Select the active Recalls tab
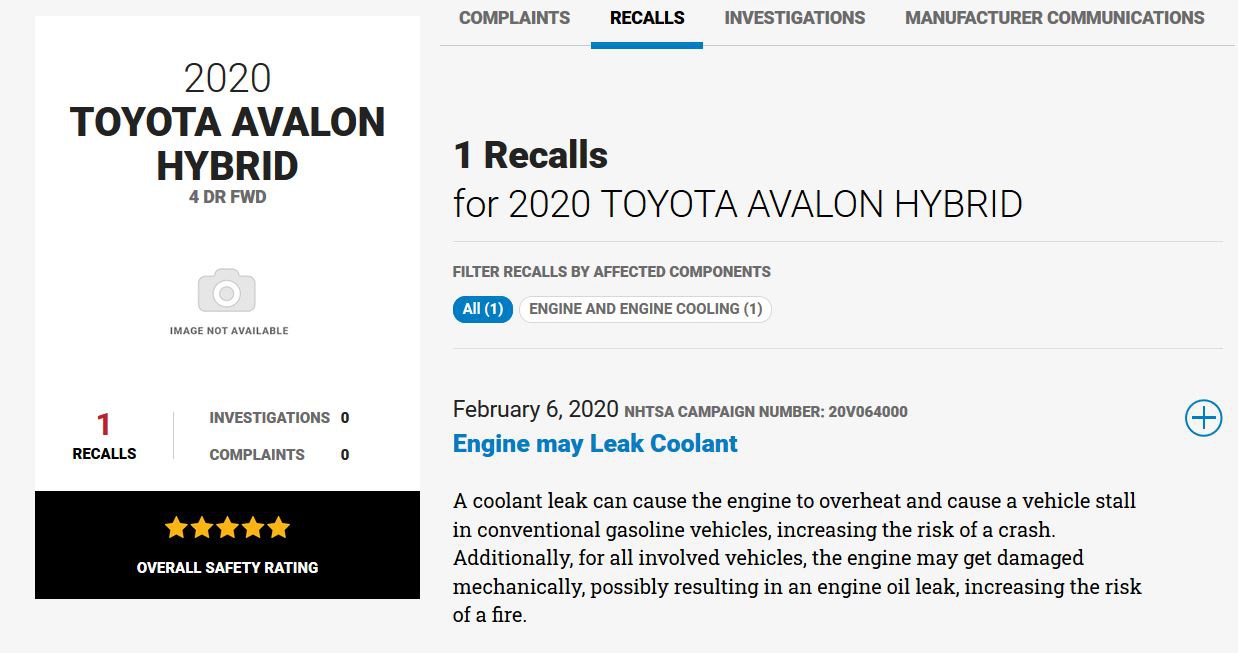Screen dimensions: 1238x653 point(647,18)
